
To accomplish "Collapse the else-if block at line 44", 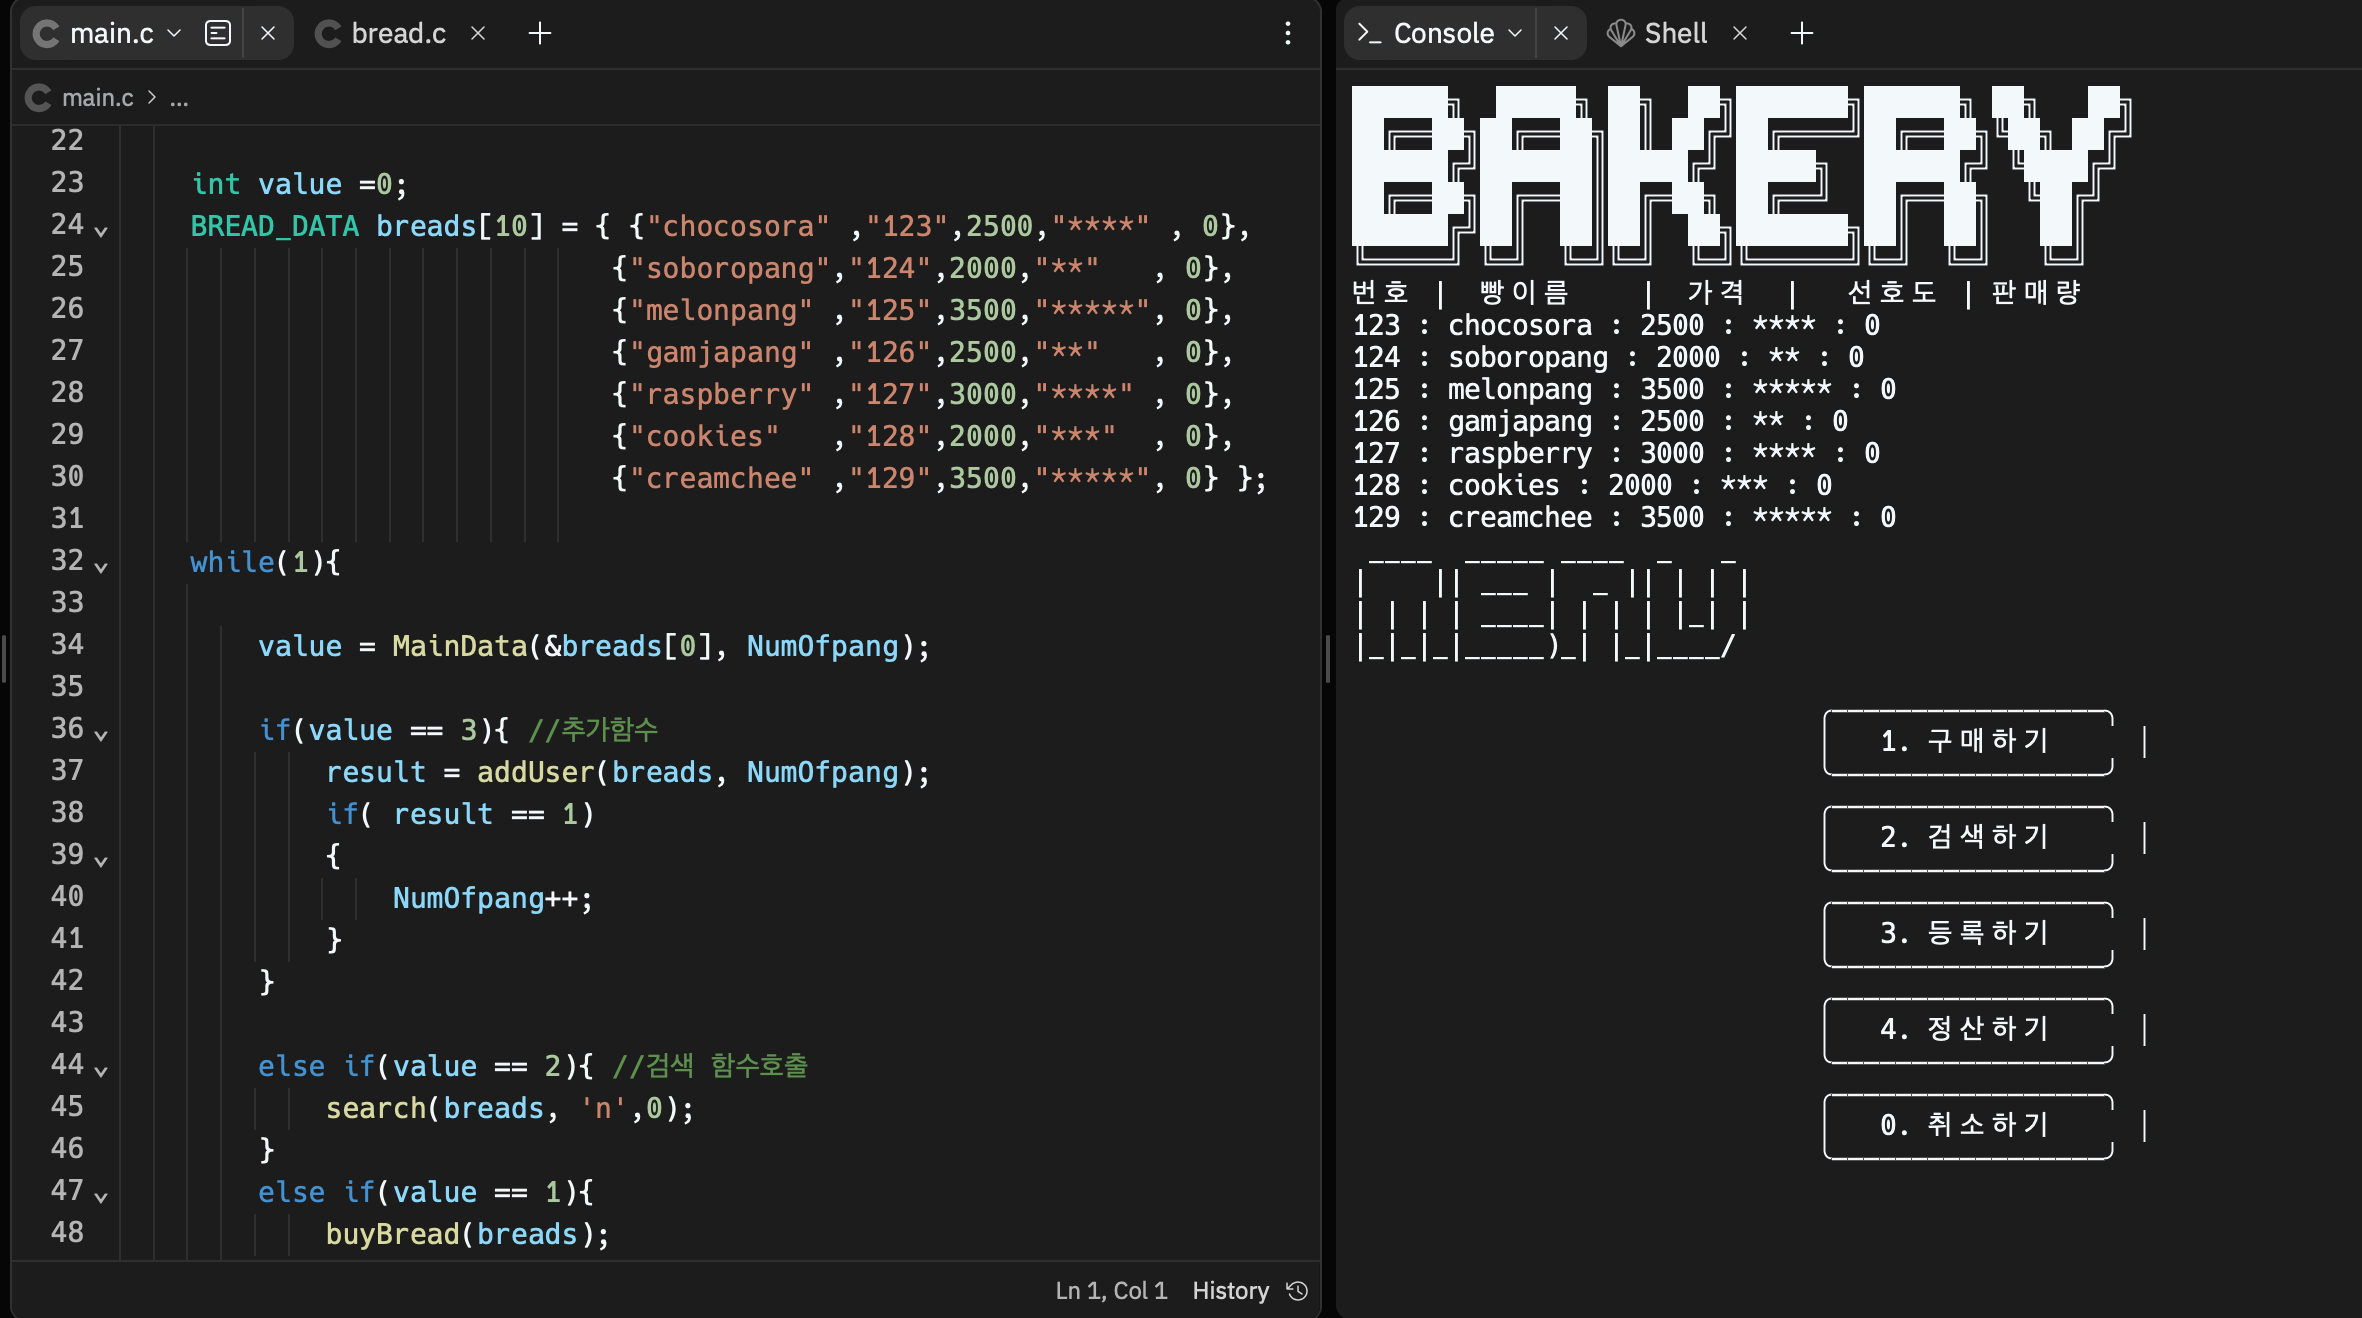I will 101,1070.
